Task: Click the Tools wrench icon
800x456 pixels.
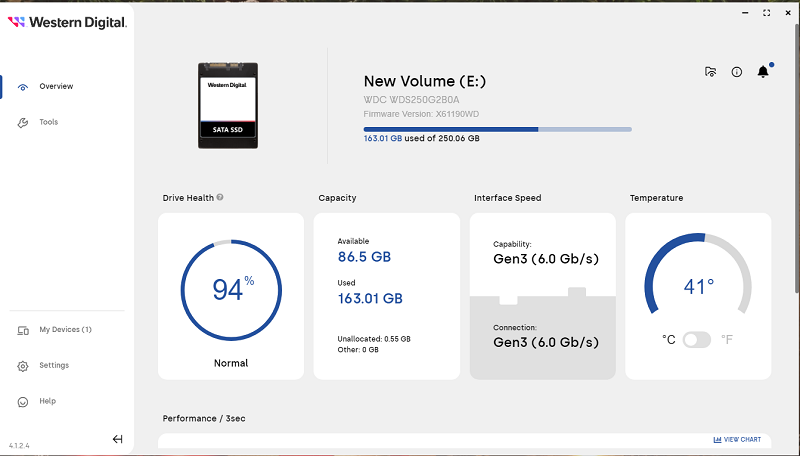Action: tap(22, 122)
